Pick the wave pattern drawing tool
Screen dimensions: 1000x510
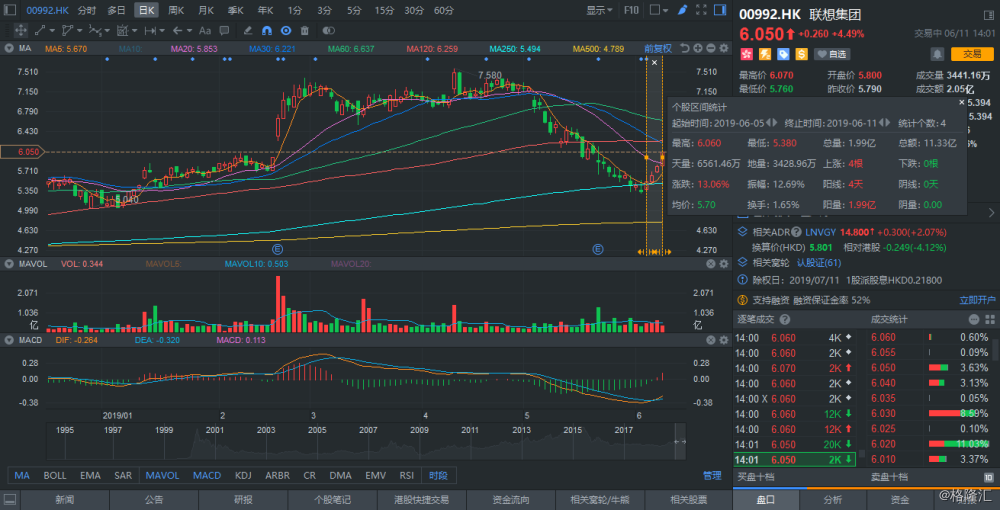[x=95, y=30]
